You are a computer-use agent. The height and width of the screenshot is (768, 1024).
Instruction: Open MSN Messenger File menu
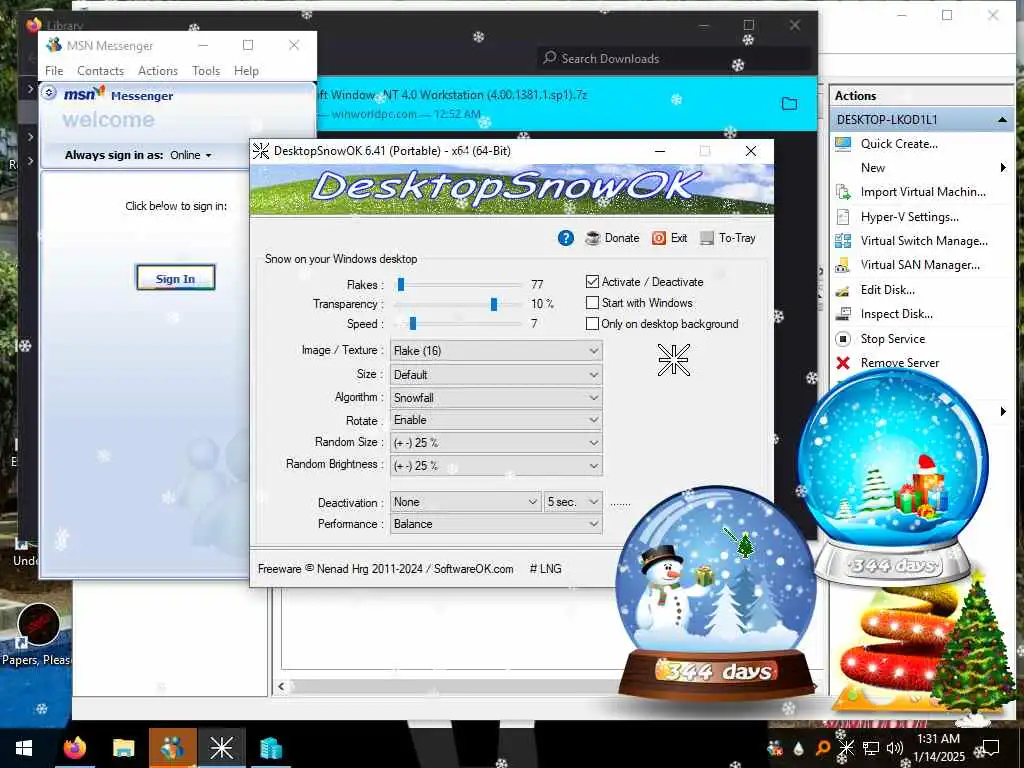pyautogui.click(x=54, y=71)
